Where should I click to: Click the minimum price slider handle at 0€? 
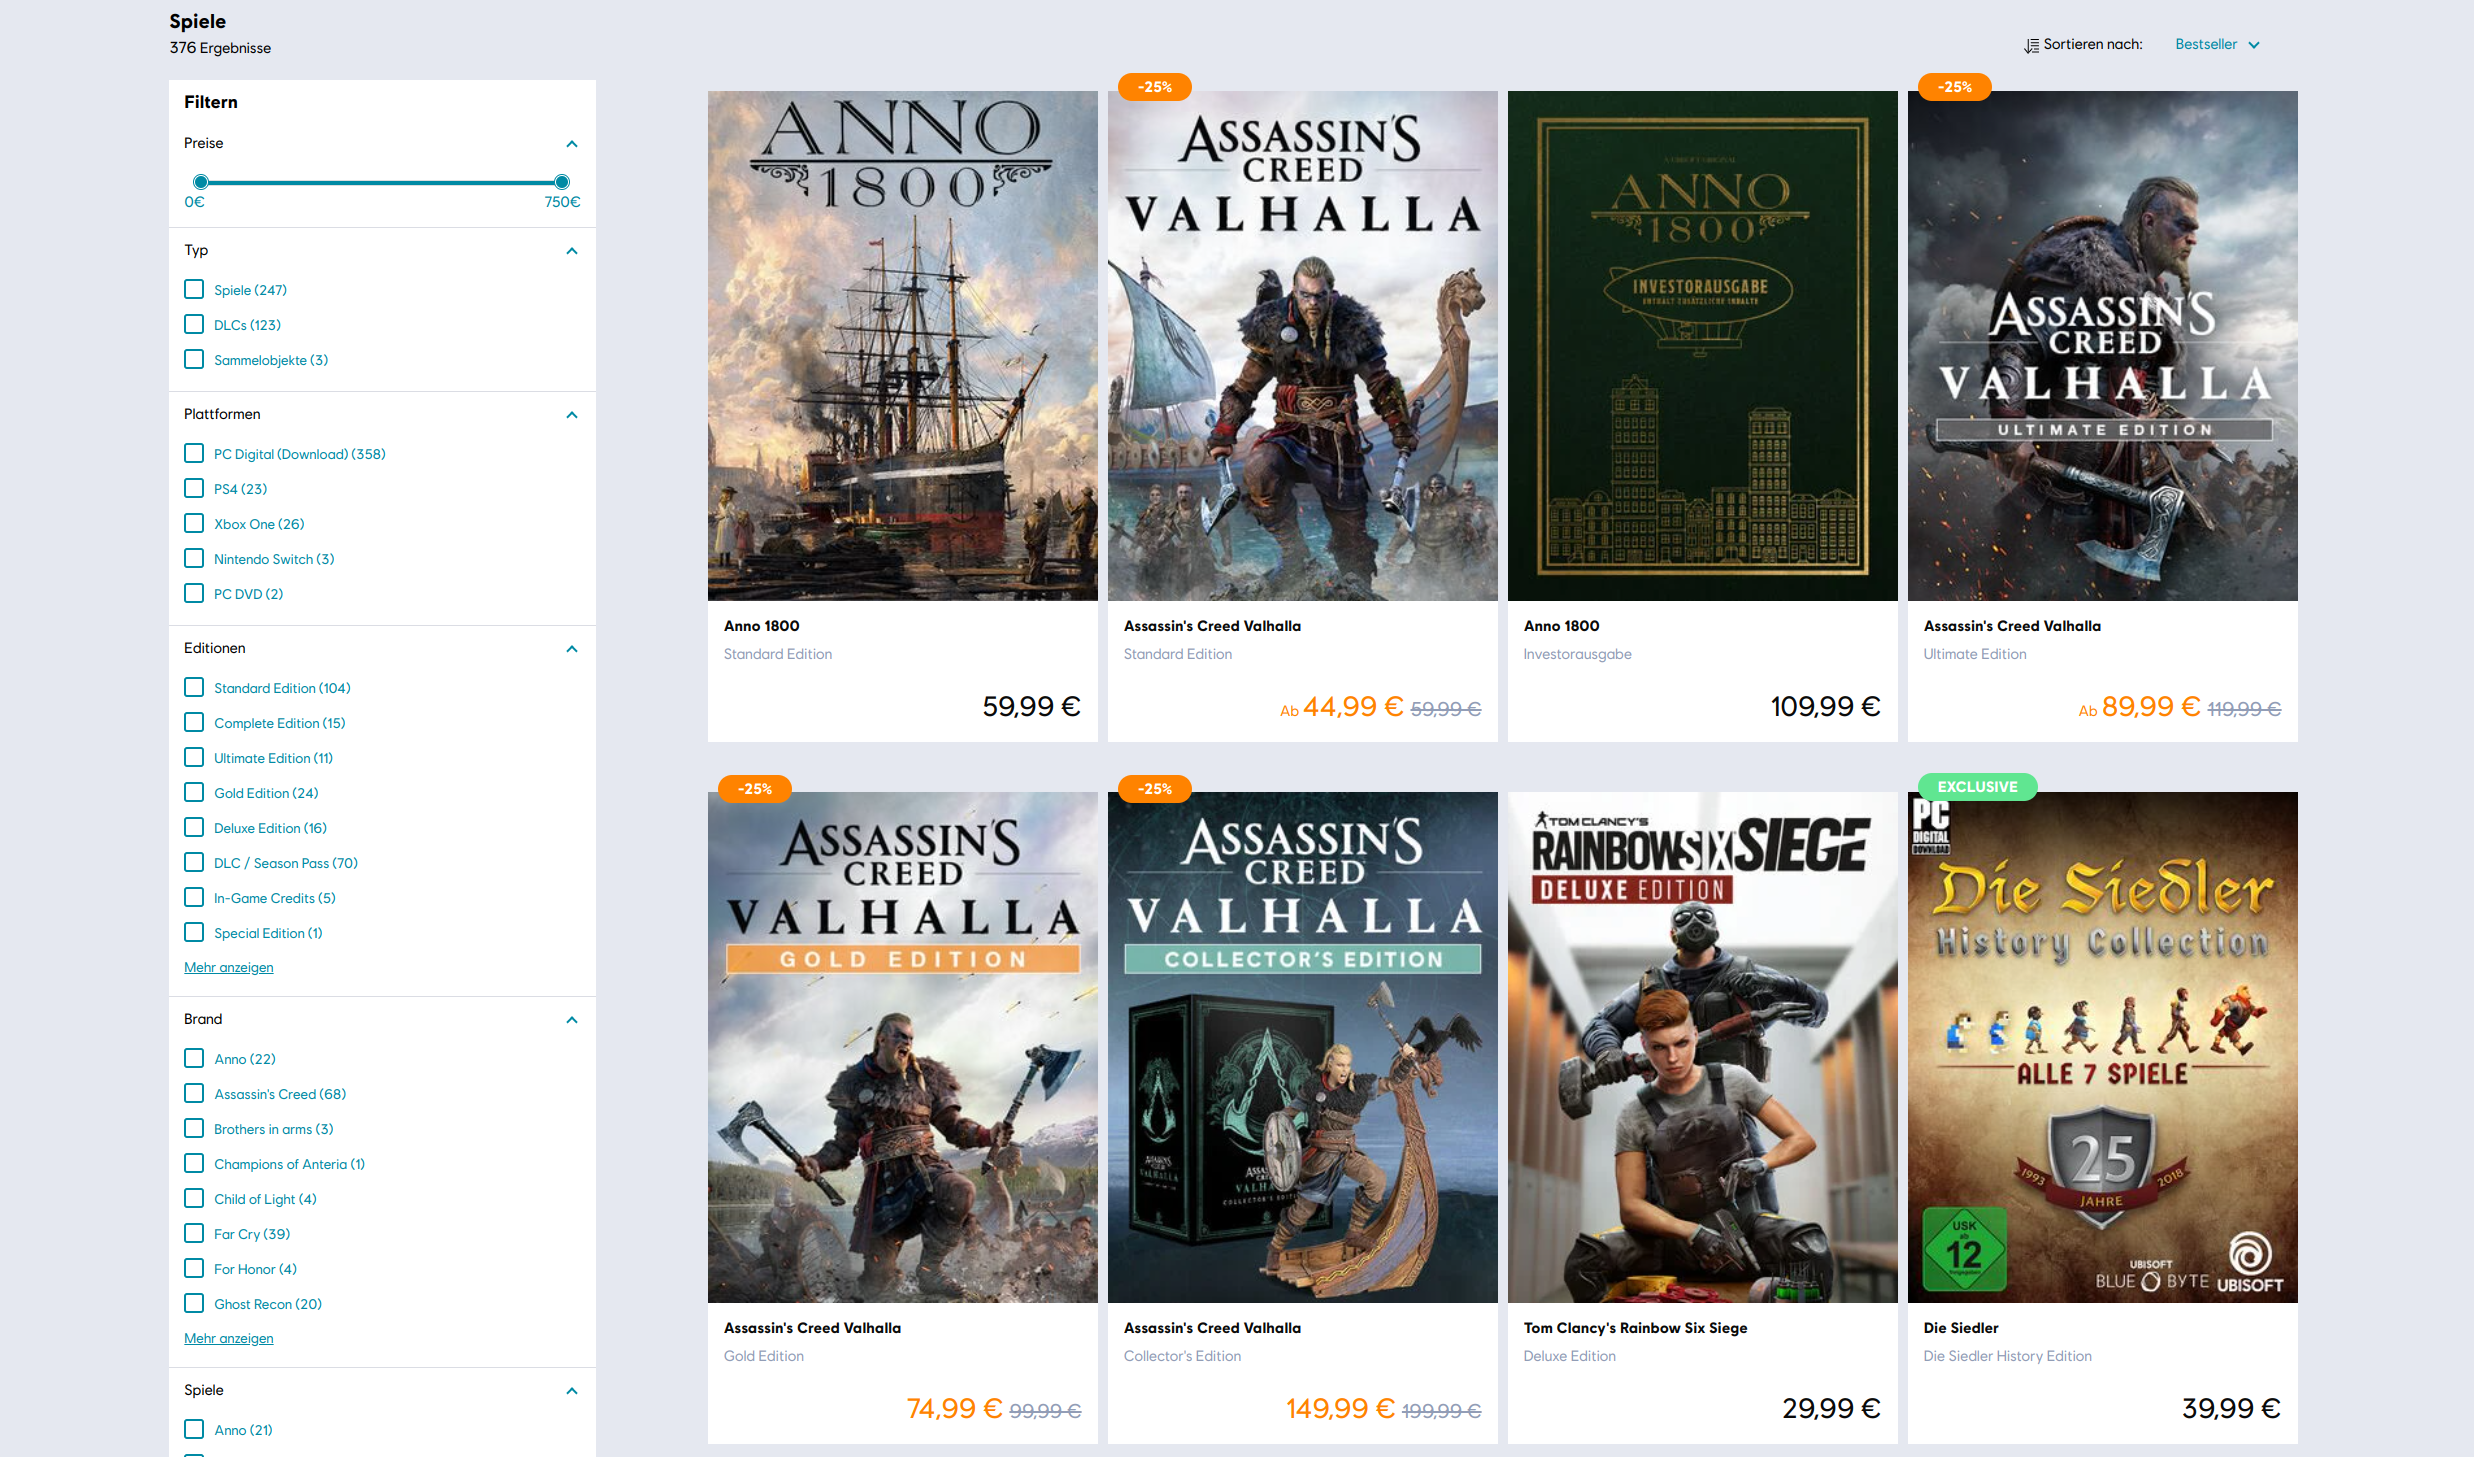click(201, 182)
